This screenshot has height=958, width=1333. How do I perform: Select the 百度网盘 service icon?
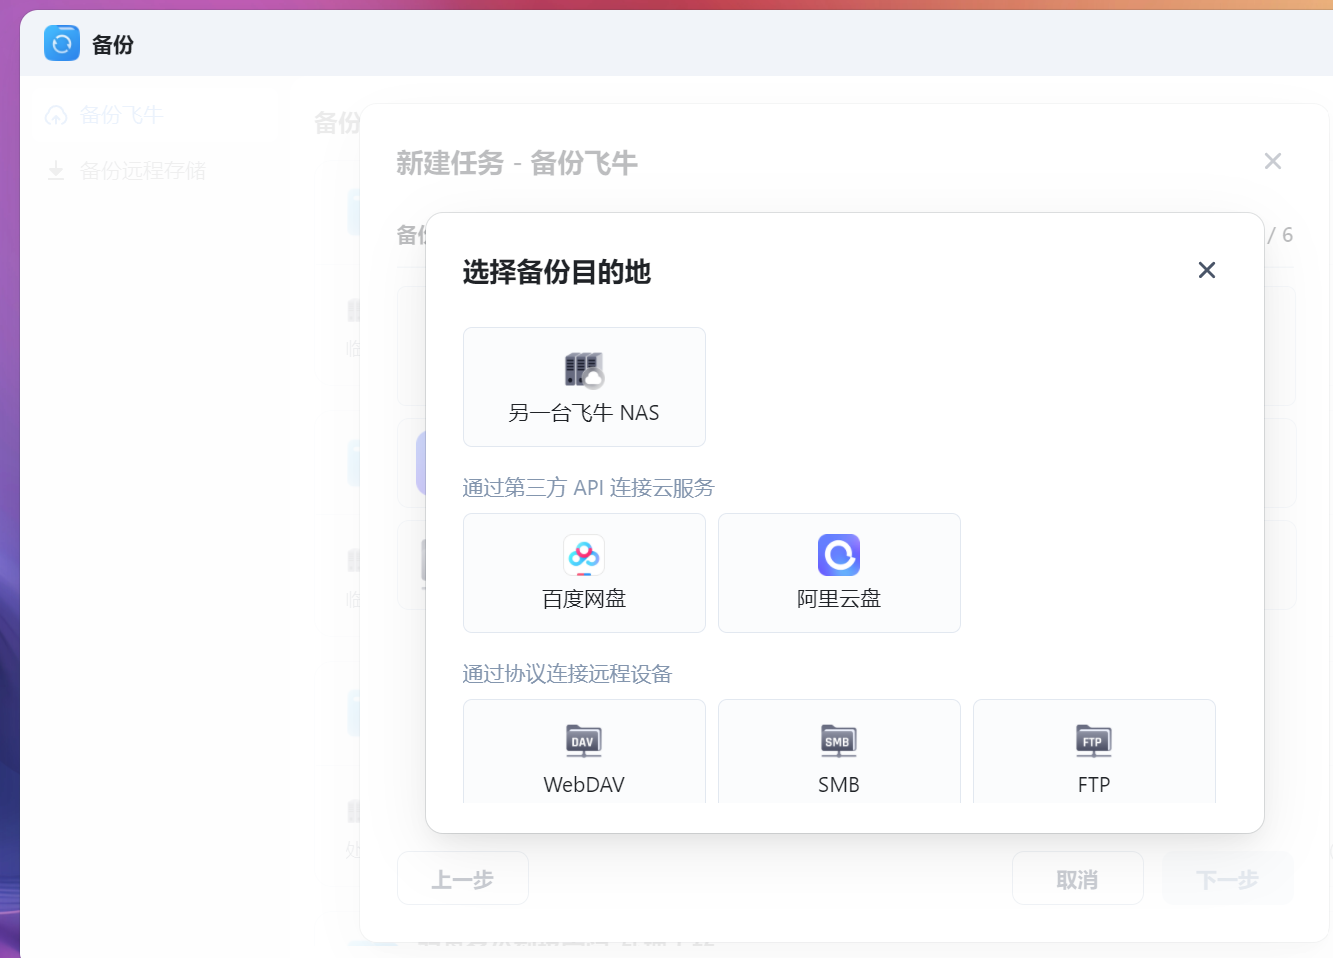pos(584,555)
